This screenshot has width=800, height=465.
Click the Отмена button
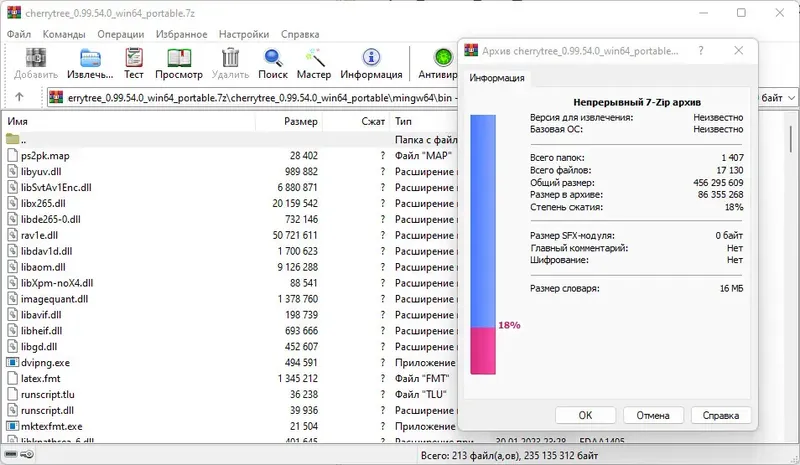point(653,415)
